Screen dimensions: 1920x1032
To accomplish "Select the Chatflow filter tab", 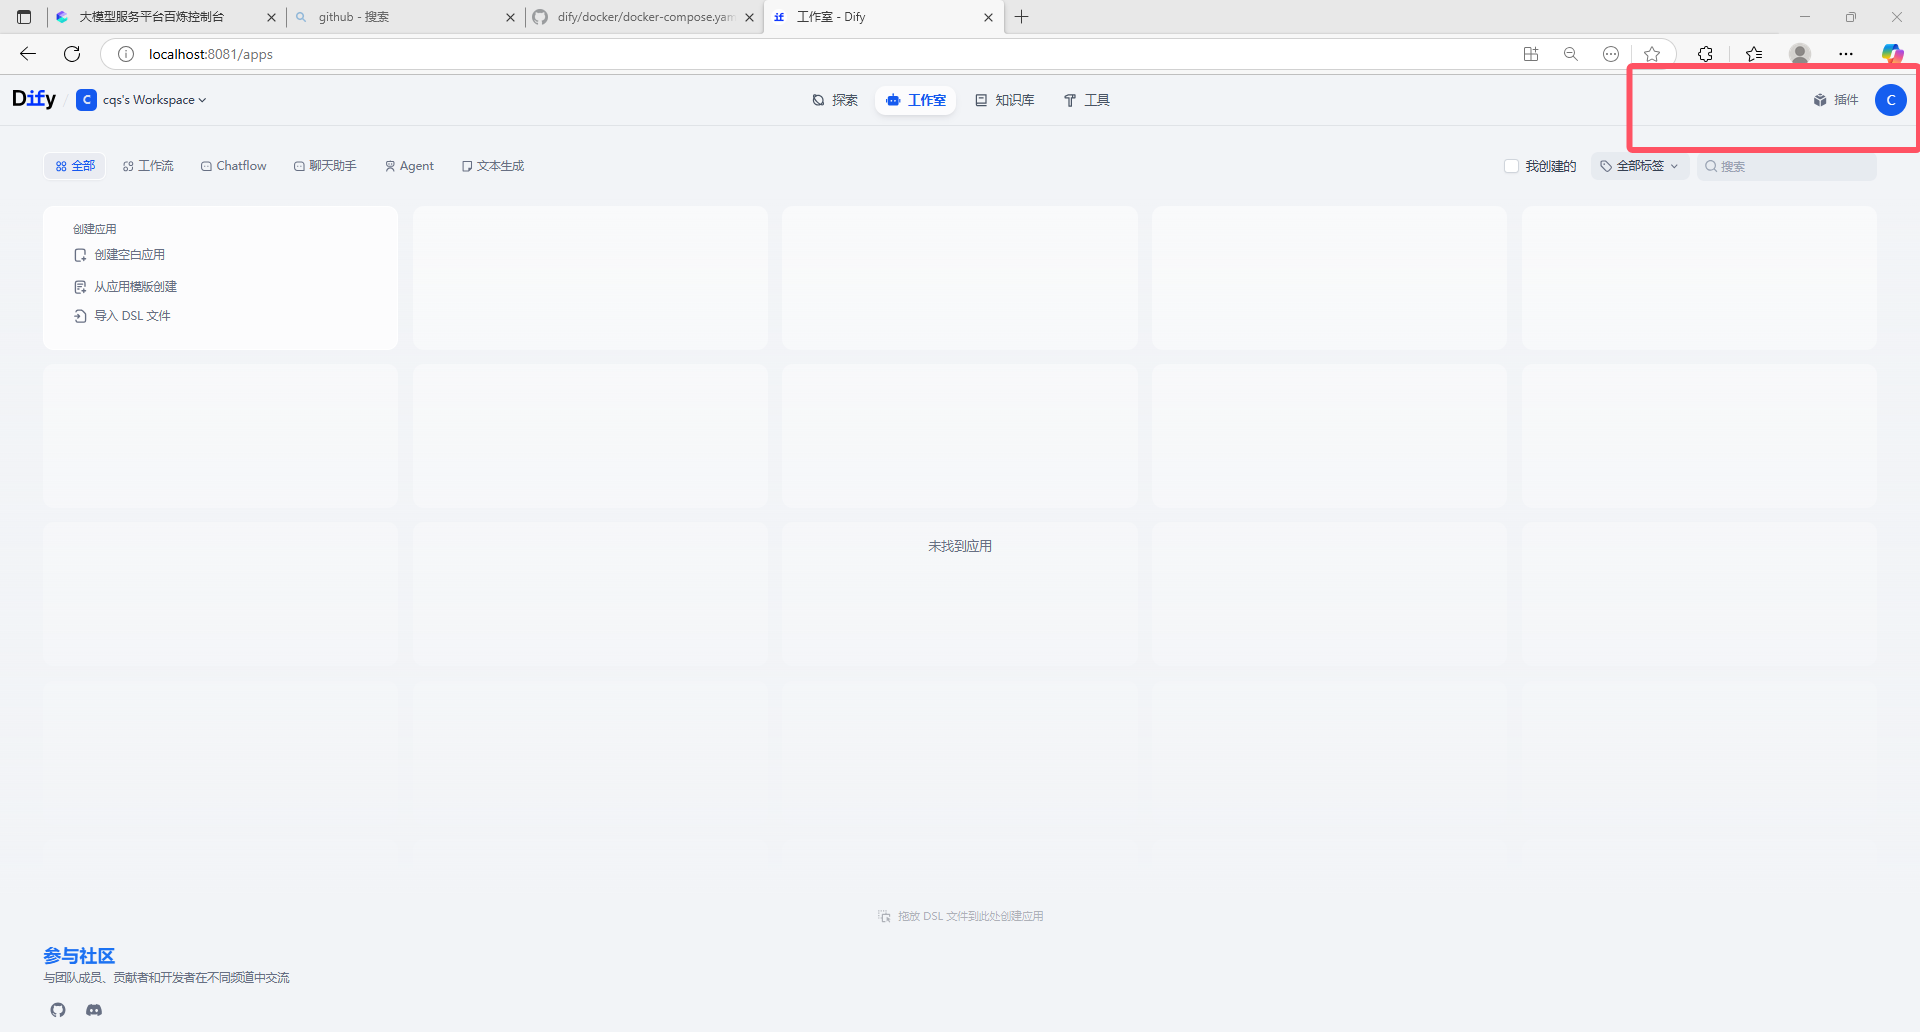I will [x=234, y=166].
